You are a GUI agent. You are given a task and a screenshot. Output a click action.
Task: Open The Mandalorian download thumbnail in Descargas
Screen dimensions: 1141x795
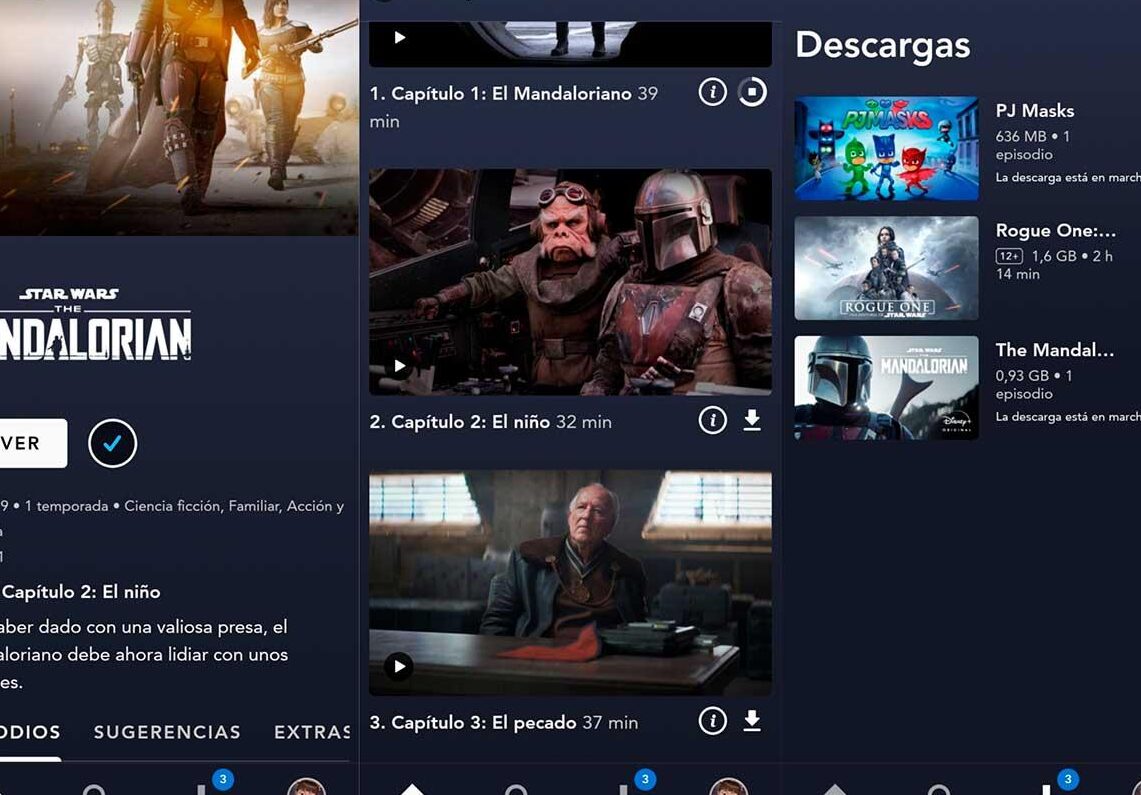click(x=886, y=388)
